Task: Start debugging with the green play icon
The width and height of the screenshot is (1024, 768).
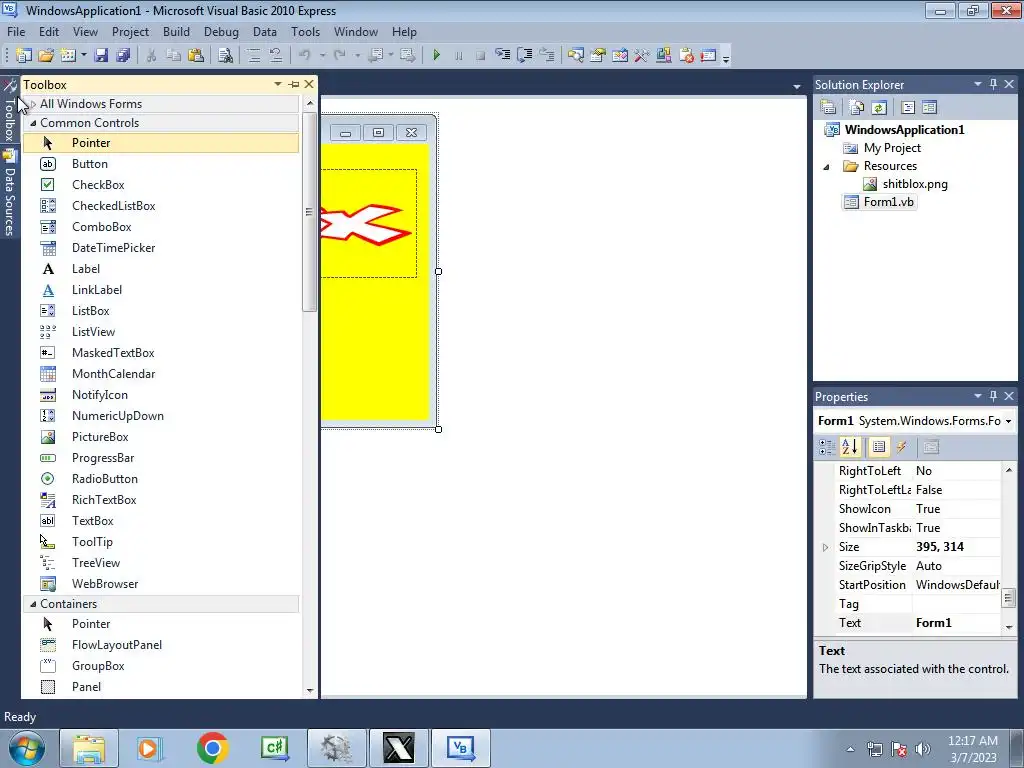Action: coord(437,56)
